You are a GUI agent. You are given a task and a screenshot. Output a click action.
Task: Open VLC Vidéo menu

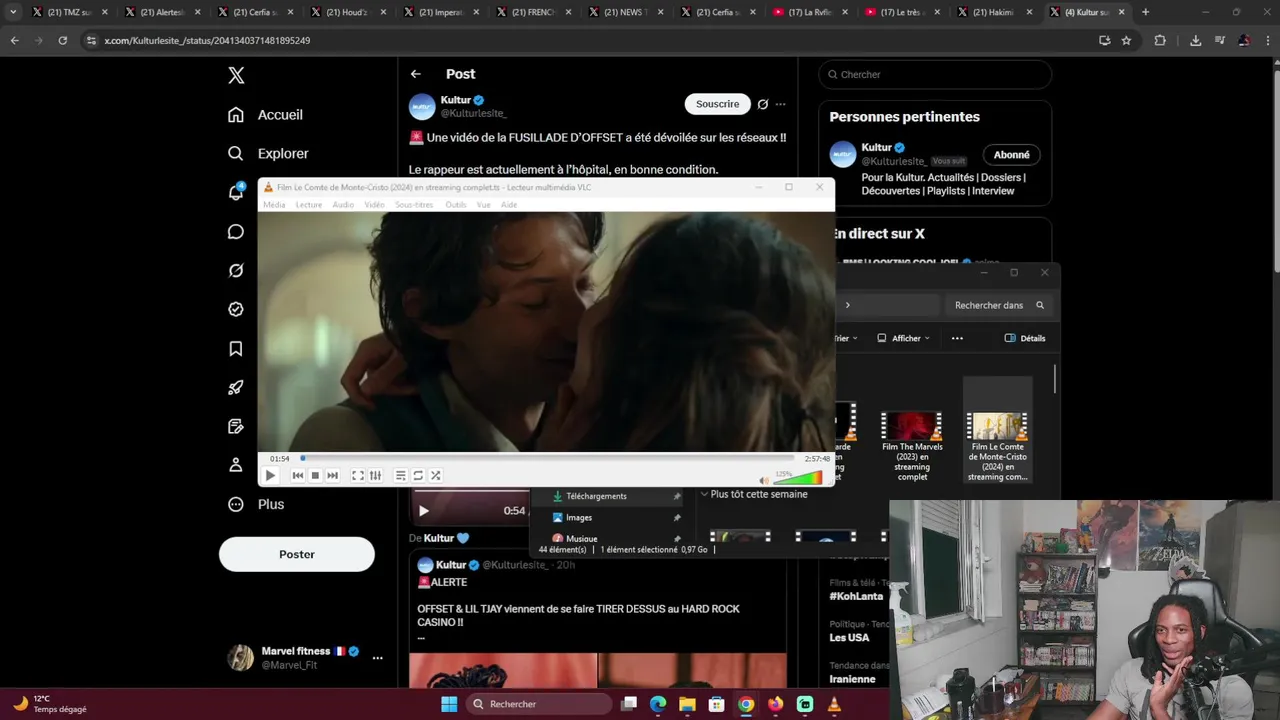(374, 205)
